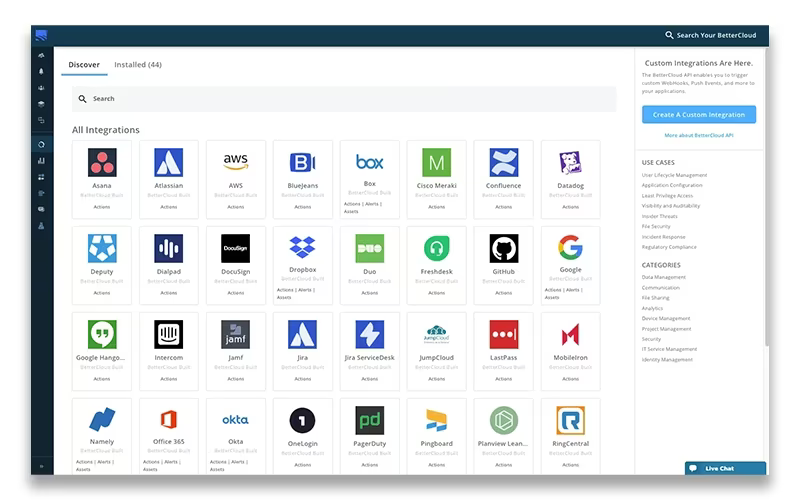
Task: Select the Freshdesk integration icon
Action: (x=436, y=248)
